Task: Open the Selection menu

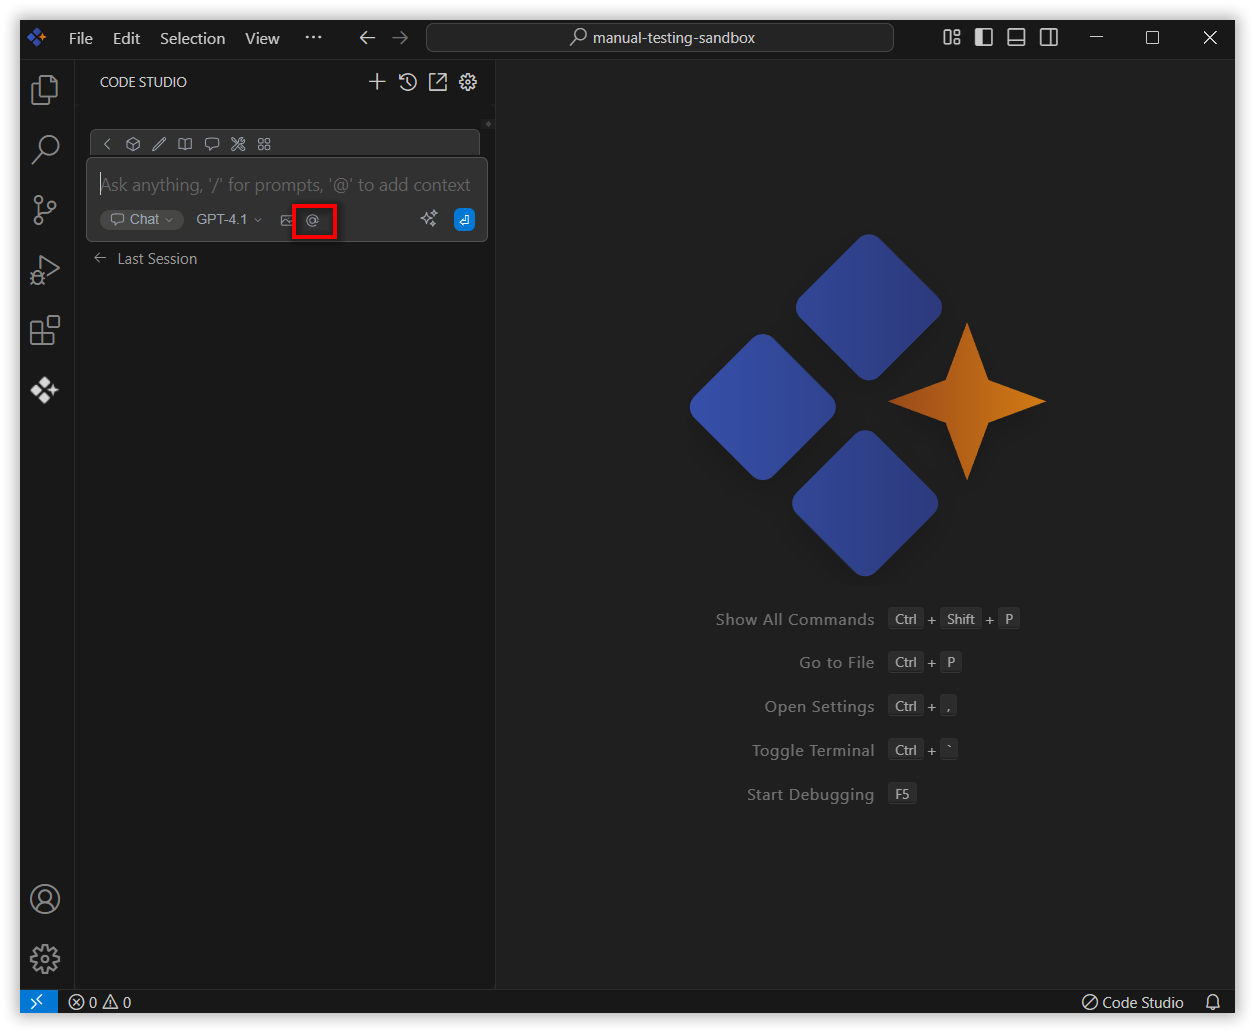Action: click(x=192, y=38)
